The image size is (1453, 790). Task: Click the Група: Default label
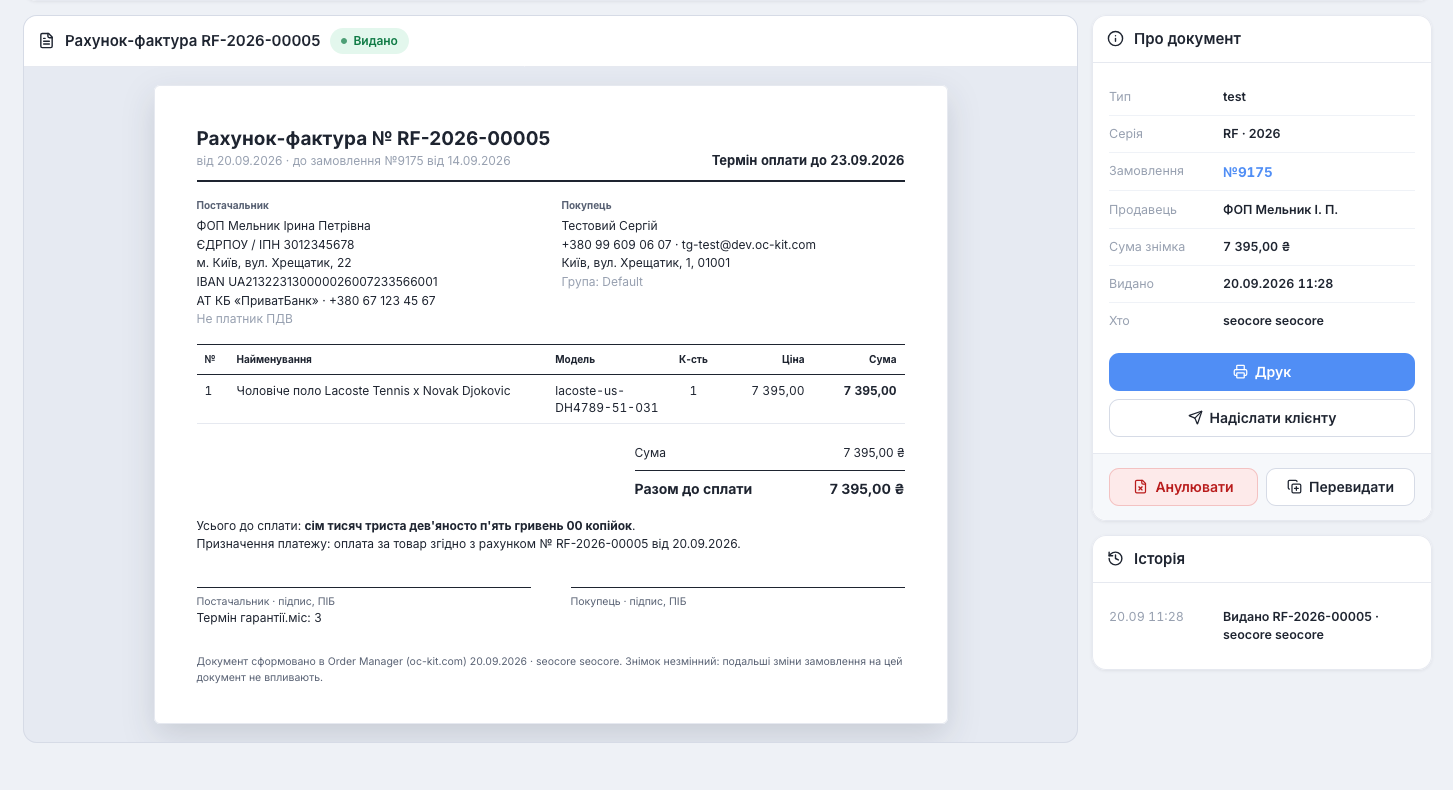pos(602,282)
